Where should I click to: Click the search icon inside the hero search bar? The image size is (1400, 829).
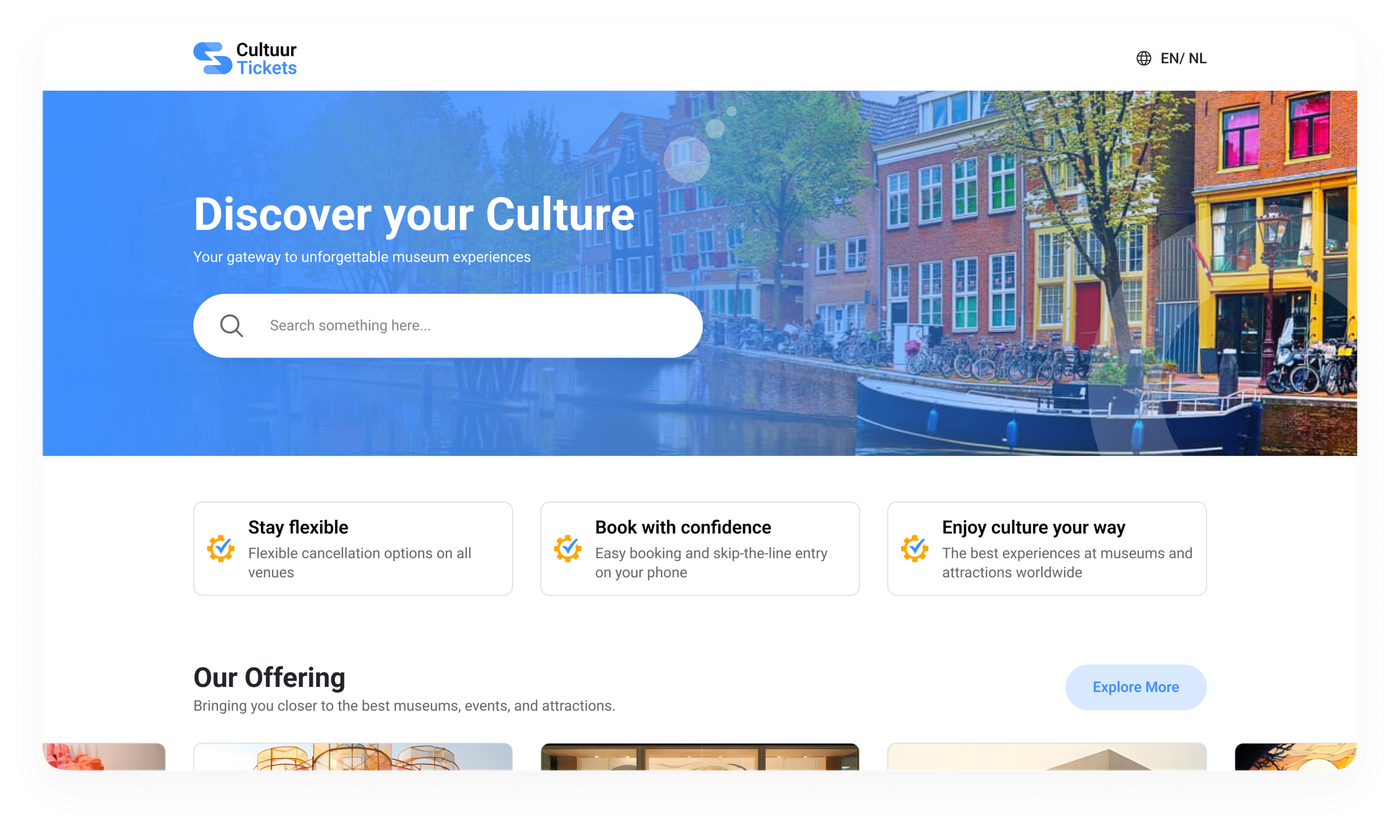tap(231, 325)
